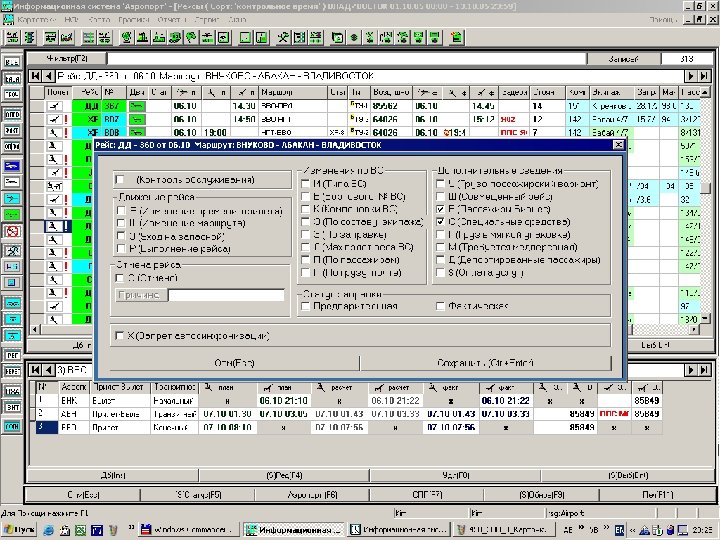Tick the О (Отмена) flight cancellation box
Viewport: 720px width, 540px height.
[x=120, y=277]
